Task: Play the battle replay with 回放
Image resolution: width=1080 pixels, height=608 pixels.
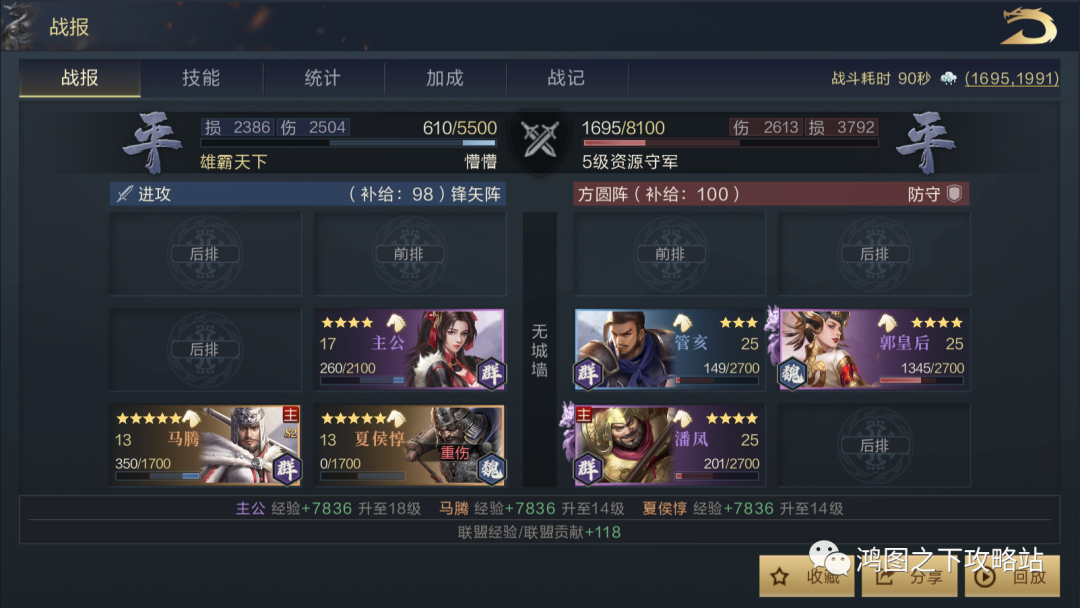Action: pos(1012,576)
